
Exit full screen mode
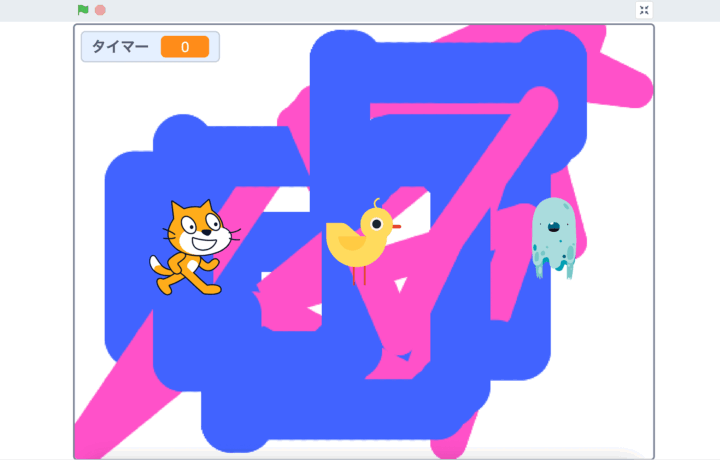point(644,10)
